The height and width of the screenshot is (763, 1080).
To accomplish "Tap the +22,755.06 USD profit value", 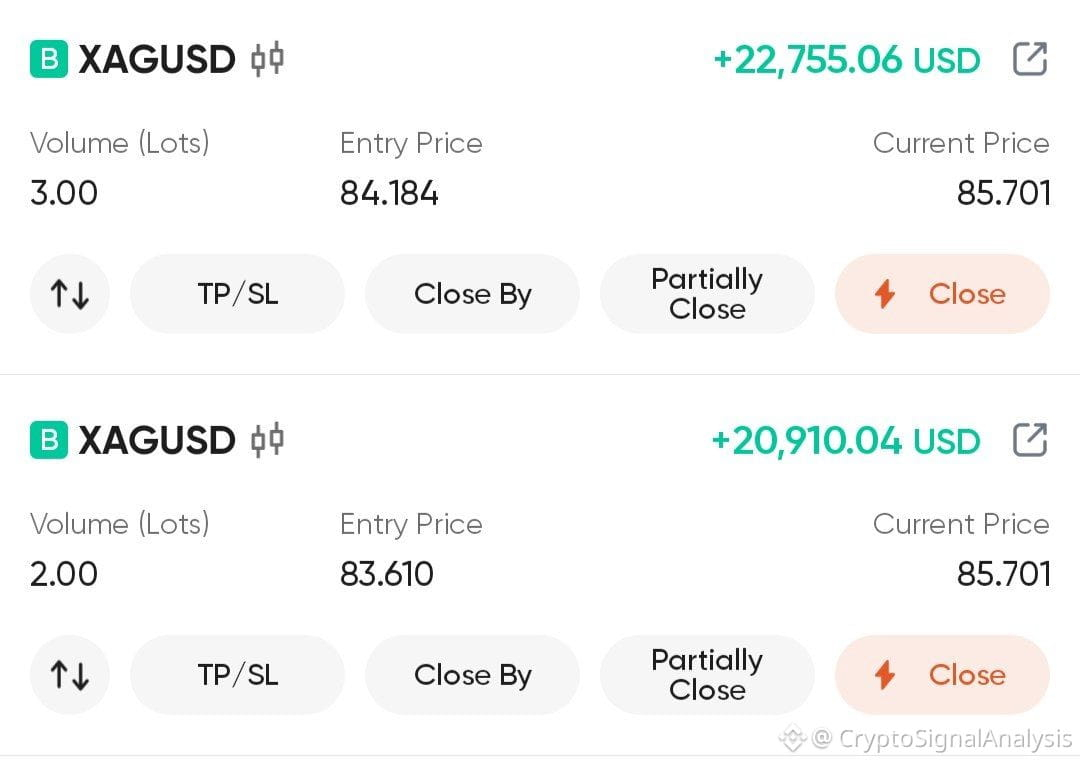I will click(847, 60).
